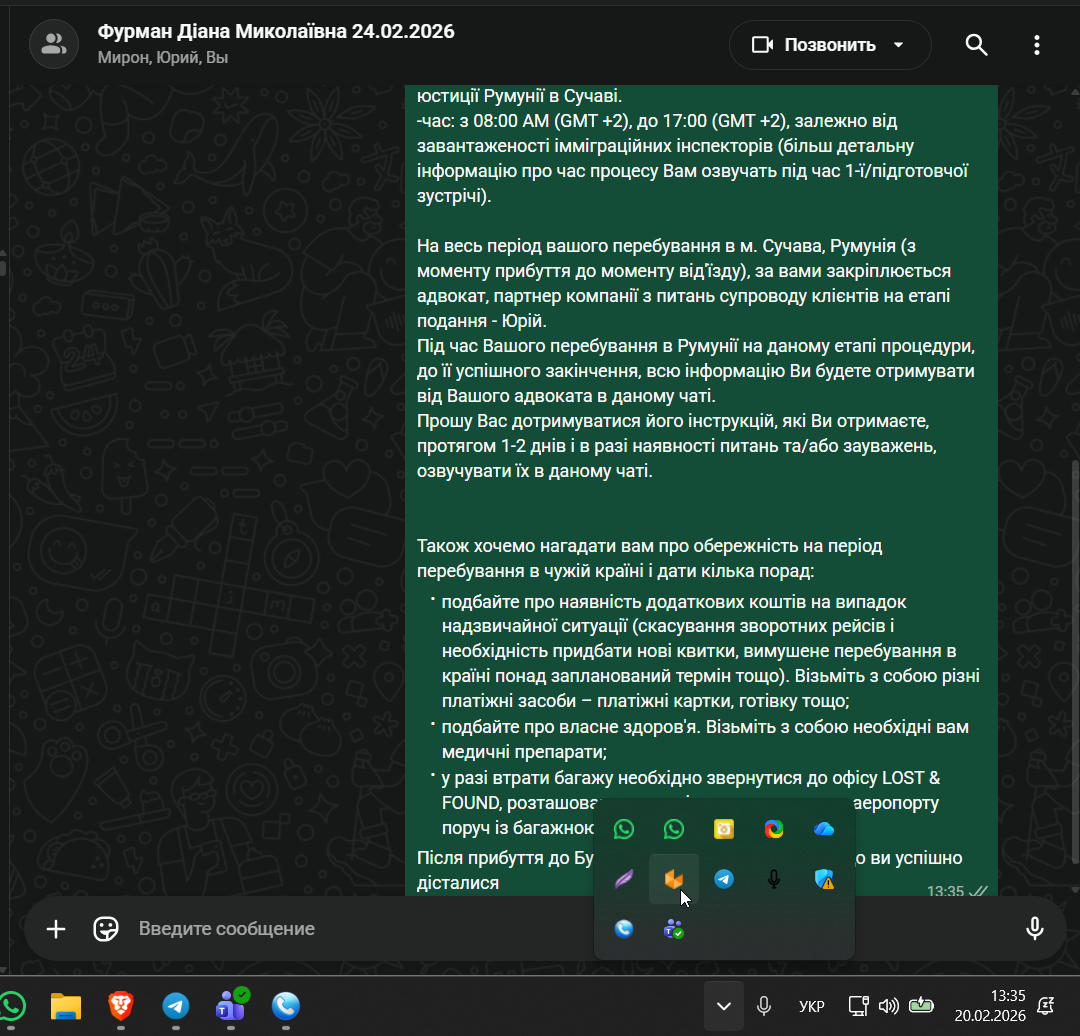Expand the Позвонить call options arrow
This screenshot has height=1036, width=1080.
click(898, 45)
